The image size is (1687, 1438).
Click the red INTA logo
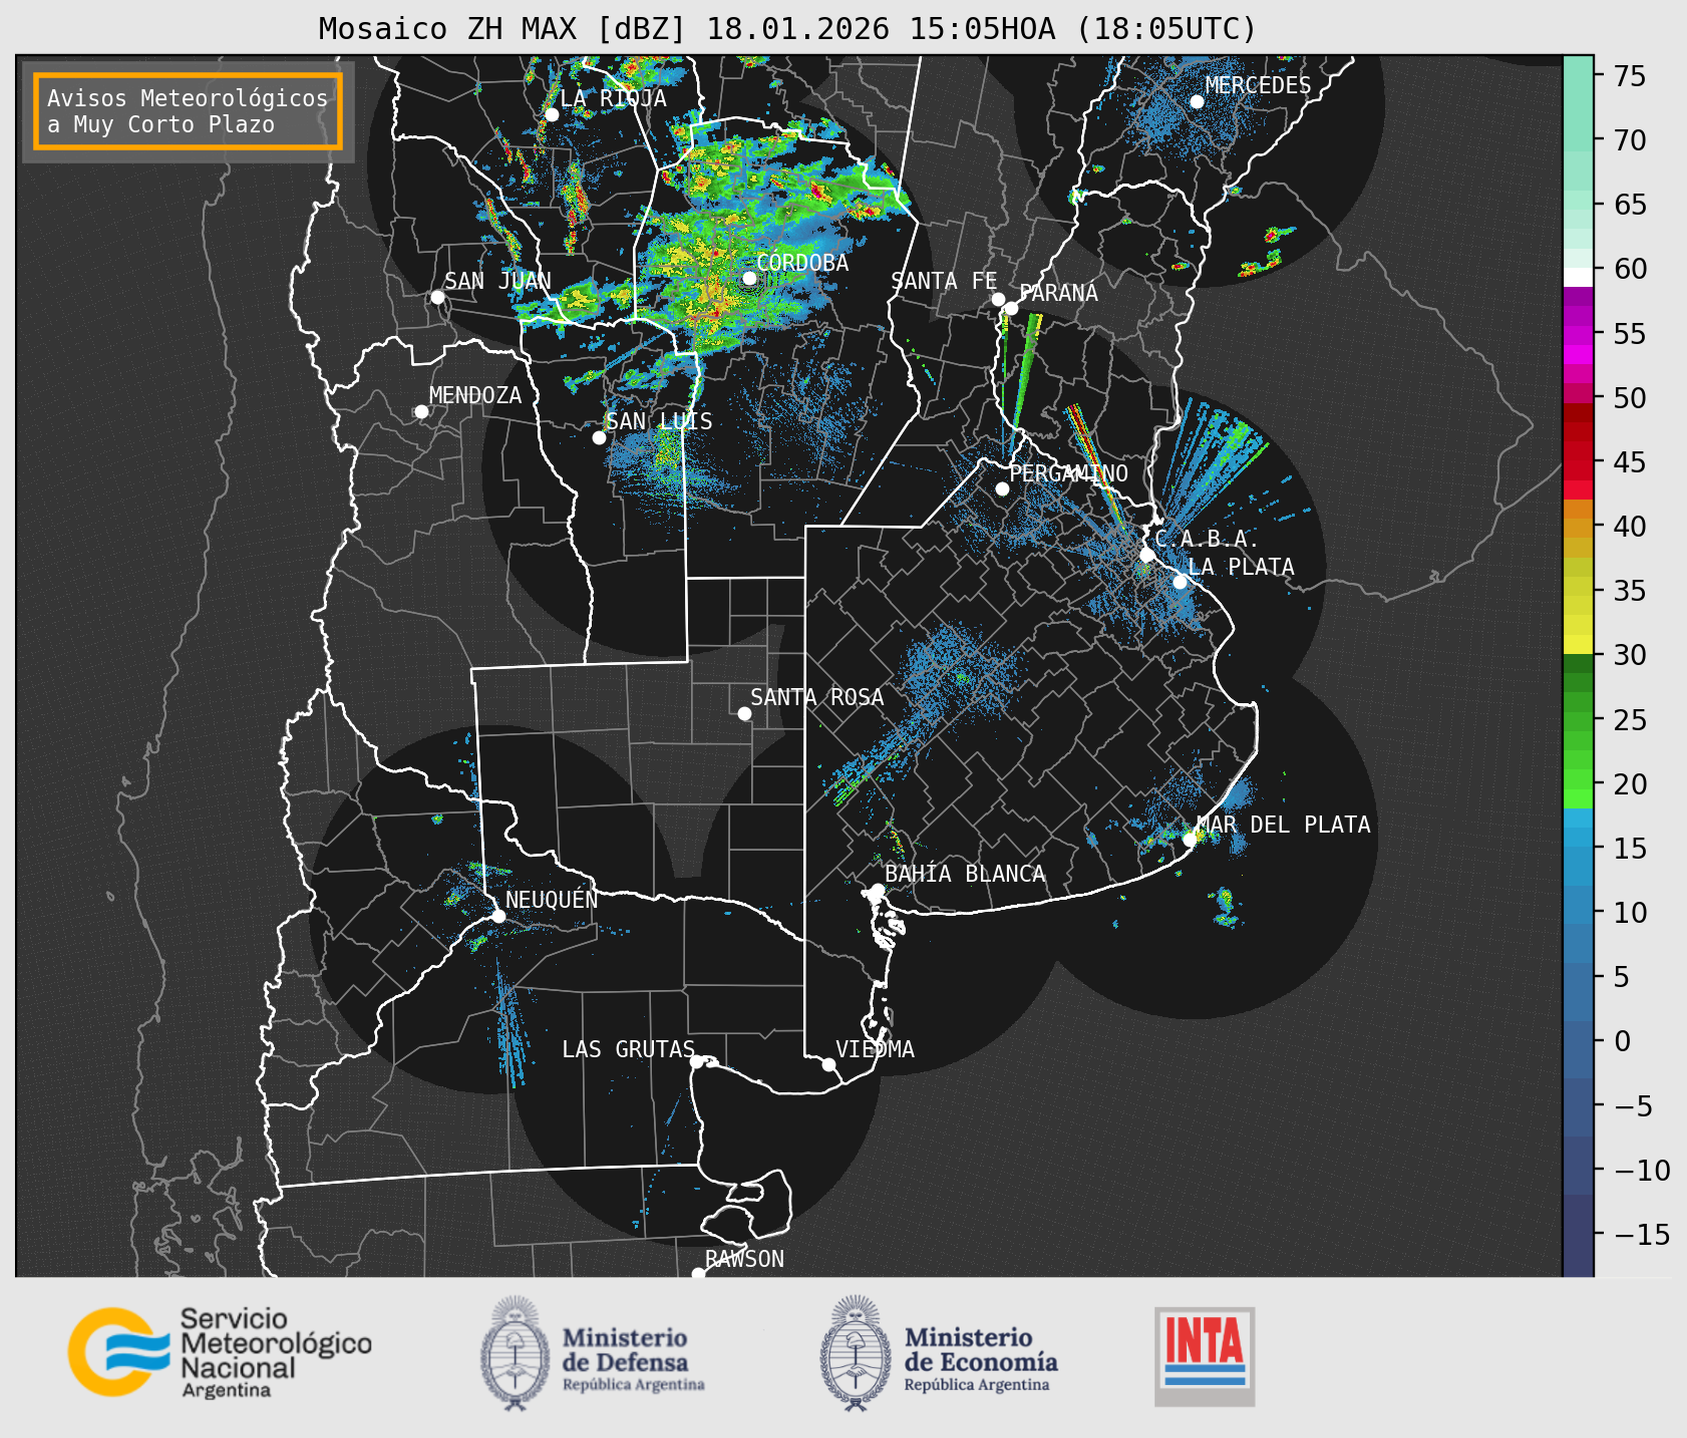point(1204,1355)
